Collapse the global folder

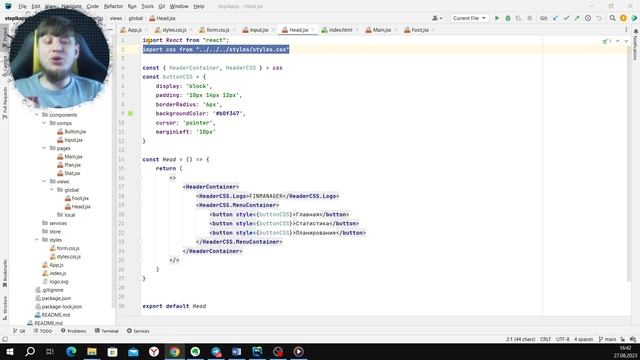tap(52, 190)
